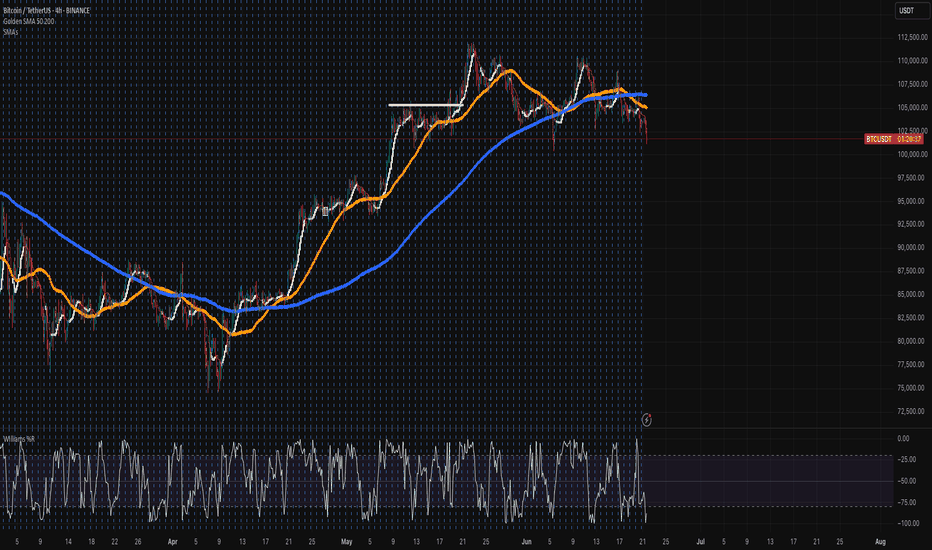The height and width of the screenshot is (550, 932).
Task: Click the 95,000.00 price axis label
Action: tap(912, 201)
